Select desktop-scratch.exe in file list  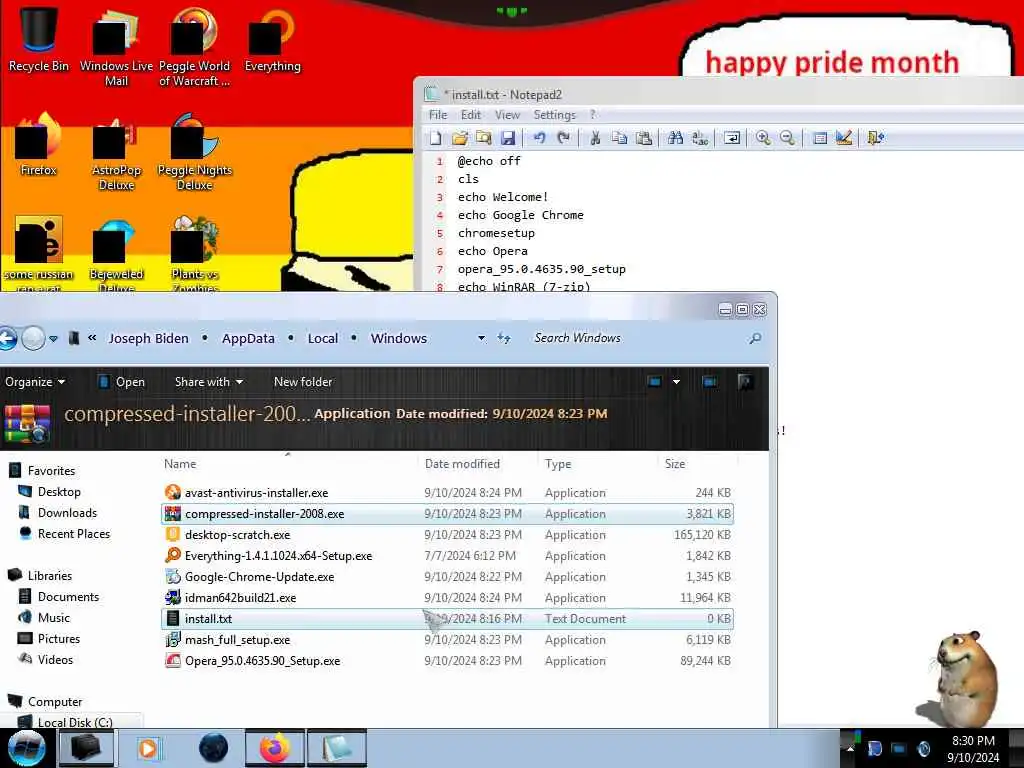447,535
